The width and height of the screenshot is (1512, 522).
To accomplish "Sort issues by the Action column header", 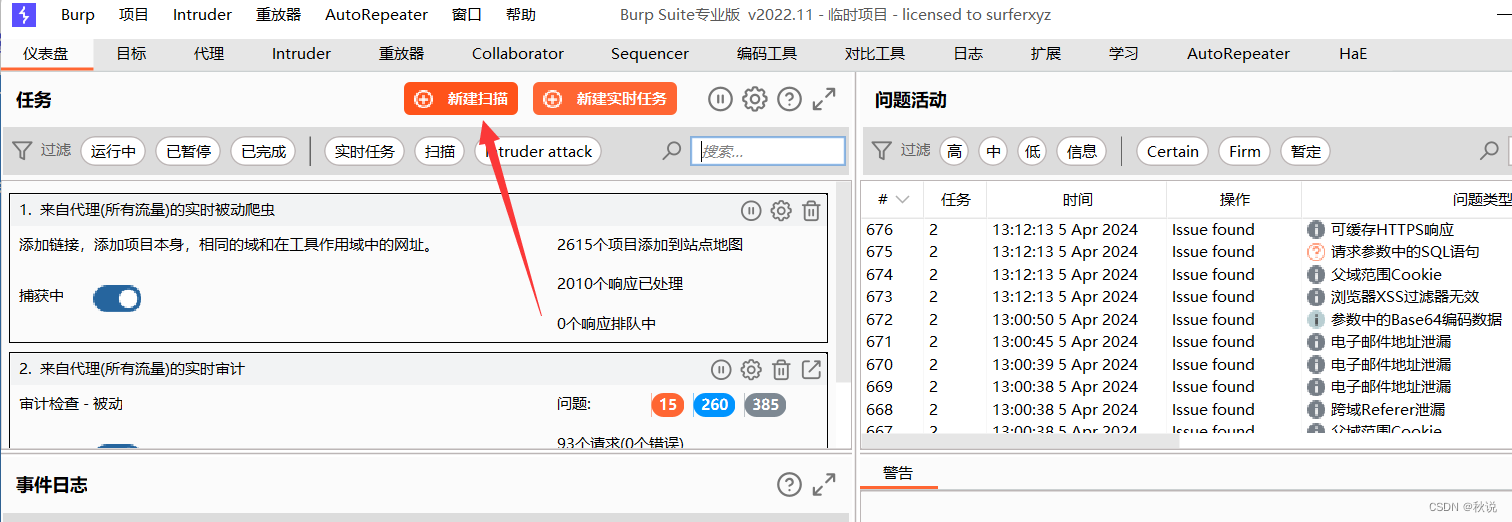I will click(x=1235, y=200).
